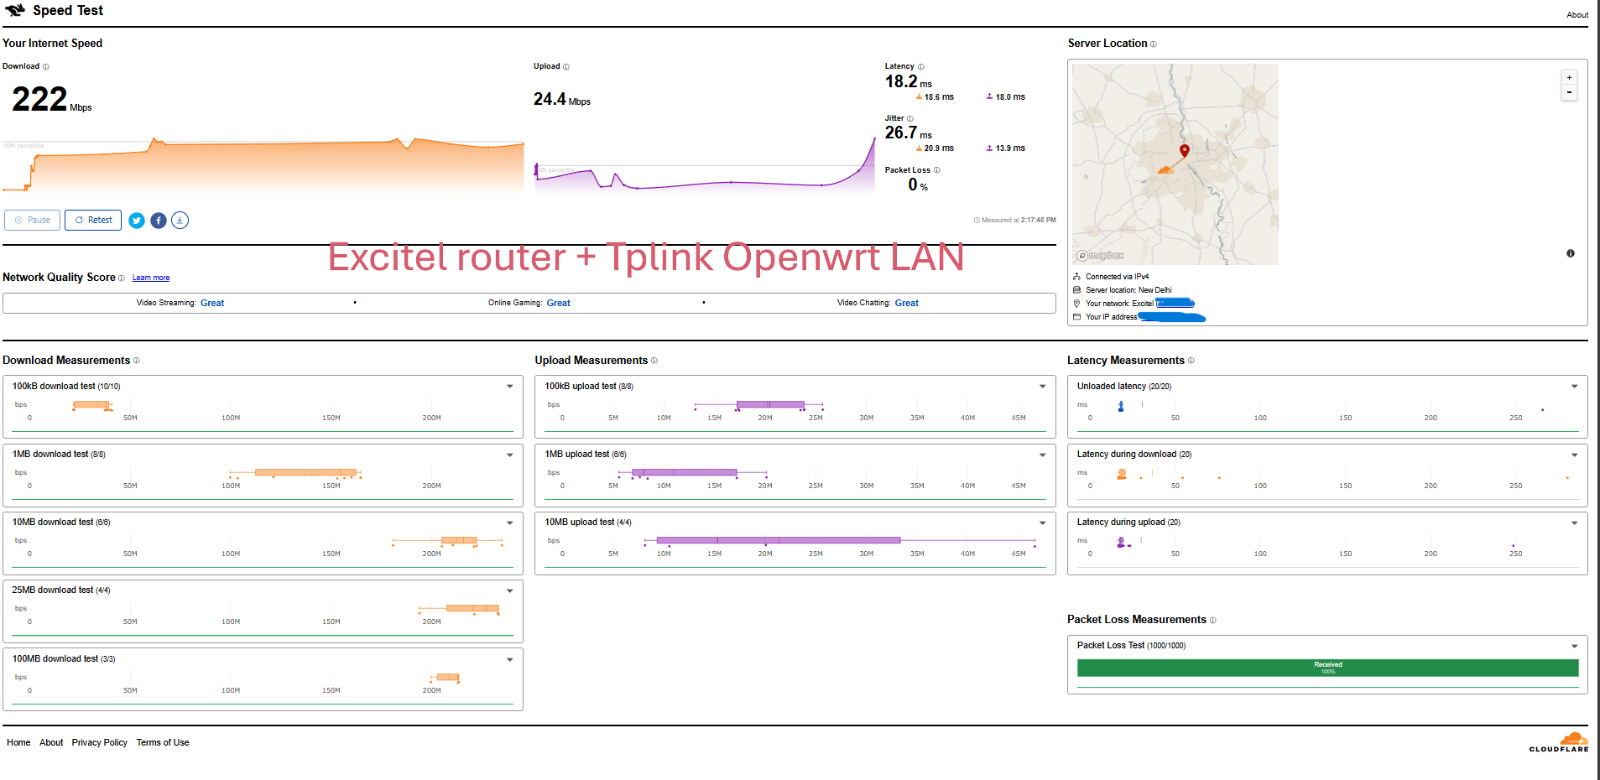Viewport: 1600px width, 780px height.
Task: Expand the Latency during download row
Action: point(1575,455)
